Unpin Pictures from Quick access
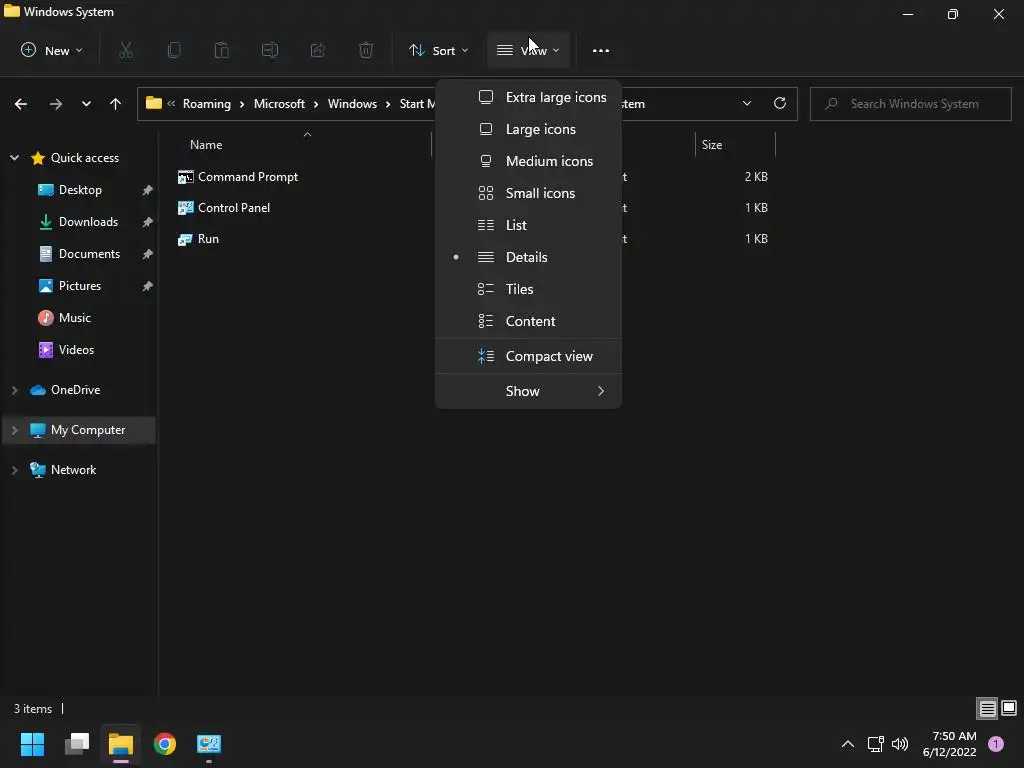Image resolution: width=1024 pixels, height=768 pixels. [148, 286]
